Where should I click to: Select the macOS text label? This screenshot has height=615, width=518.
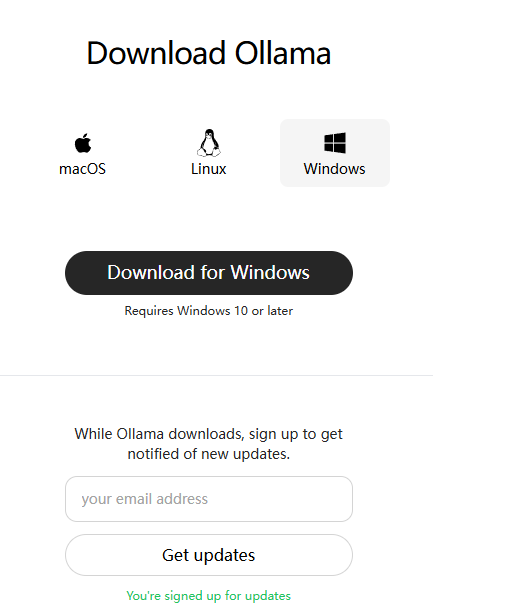[82, 169]
